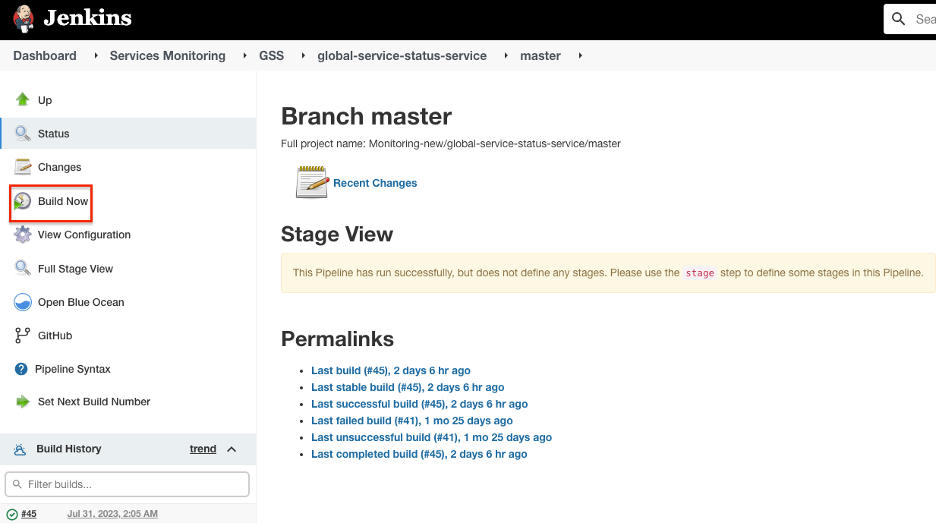Click the 'stage' code word in warning
936x524 pixels.
click(x=700, y=273)
